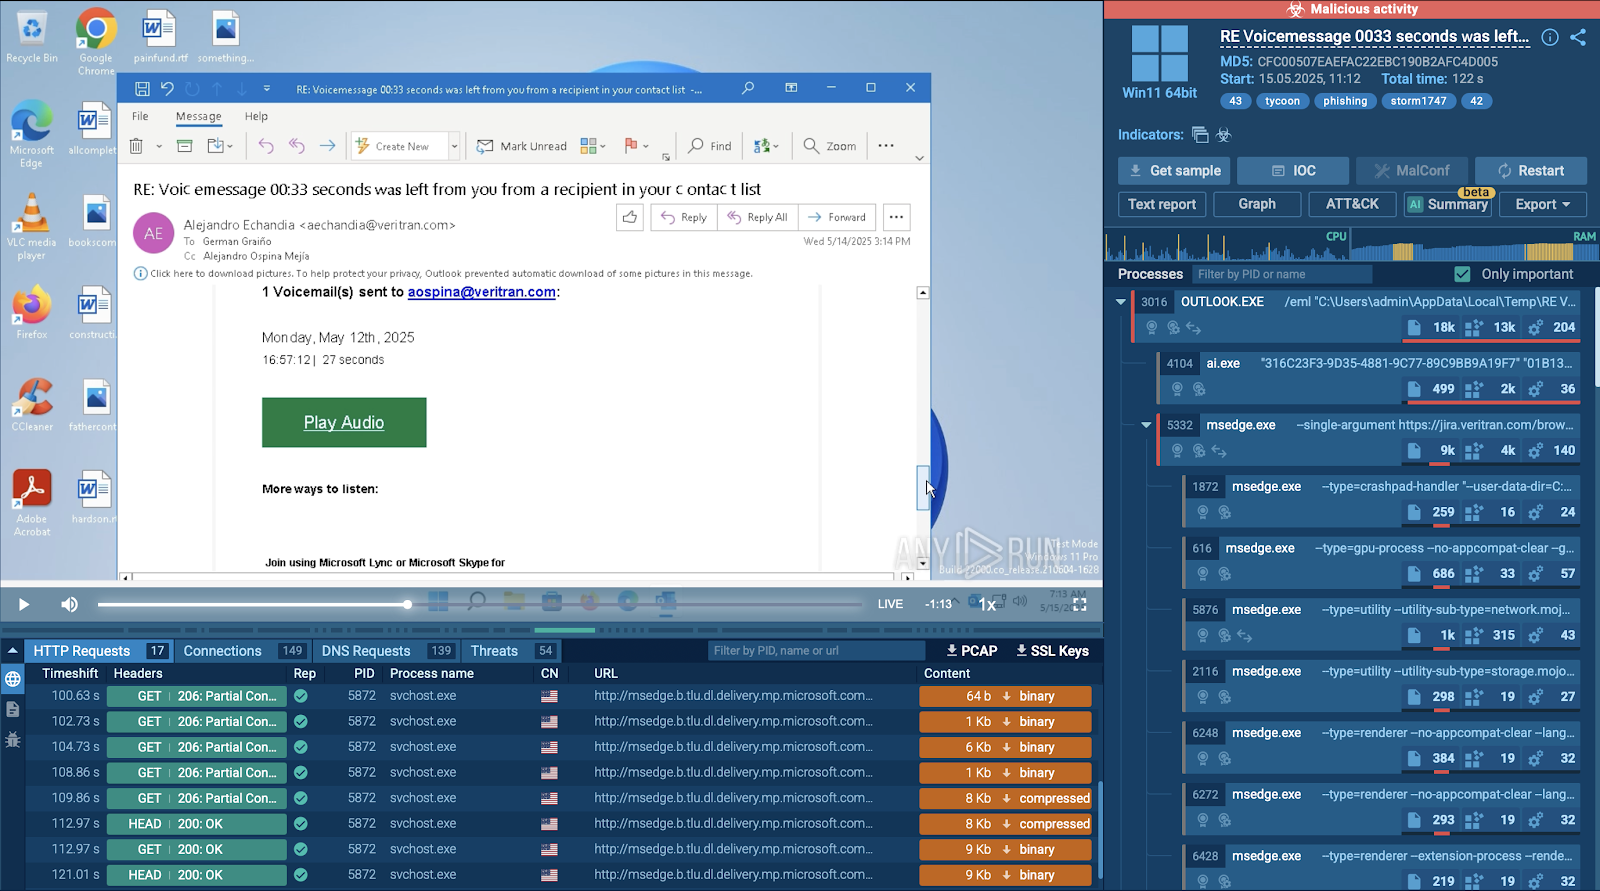Click the Filter by PID, name or url field
The width and height of the screenshot is (1600, 891).
pos(815,651)
